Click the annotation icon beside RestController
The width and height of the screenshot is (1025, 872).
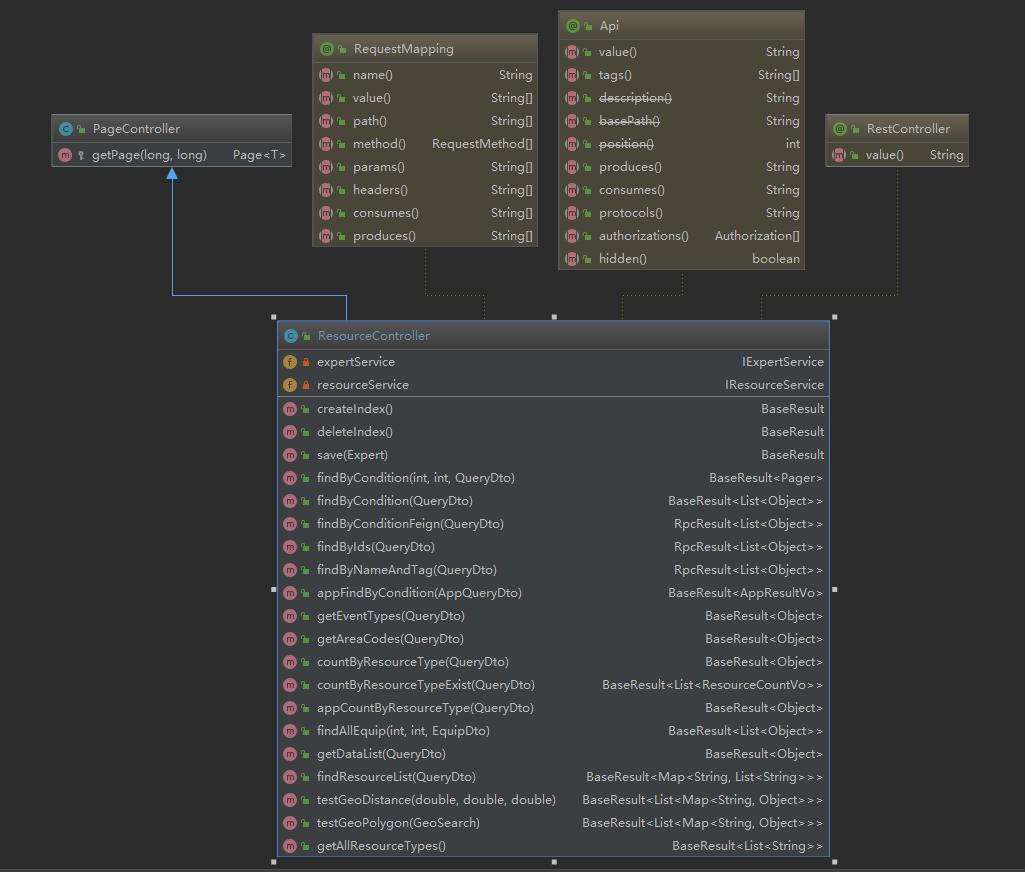(x=840, y=128)
